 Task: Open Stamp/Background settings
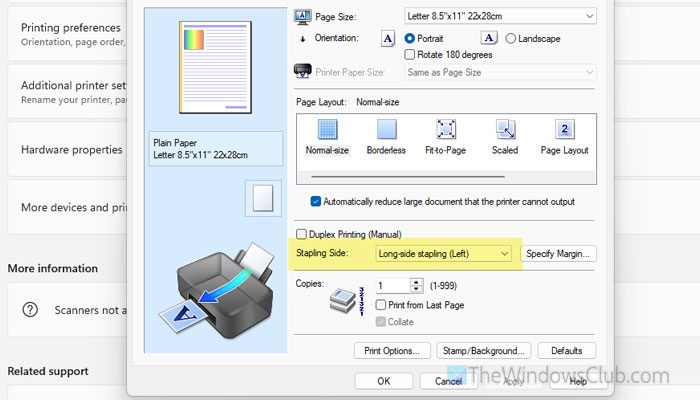tap(483, 351)
